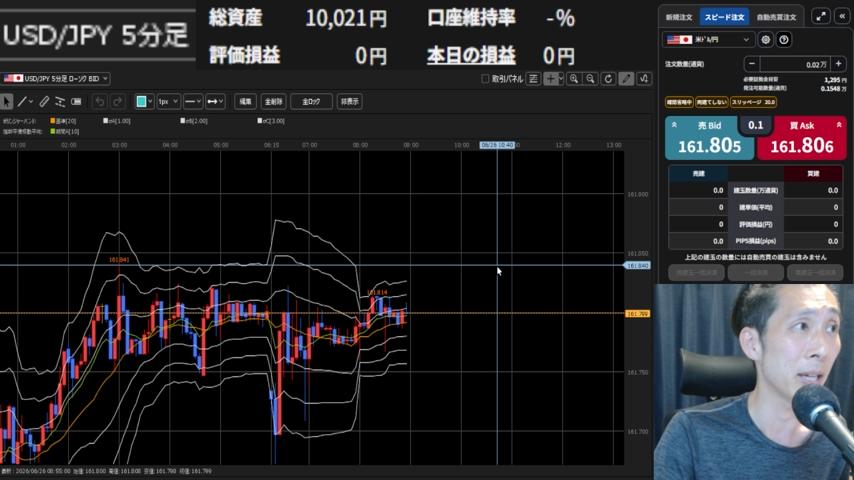Open the USD/JPY 5分足 chart selector dropdown
Screen dimensions: 854x480
pos(56,79)
